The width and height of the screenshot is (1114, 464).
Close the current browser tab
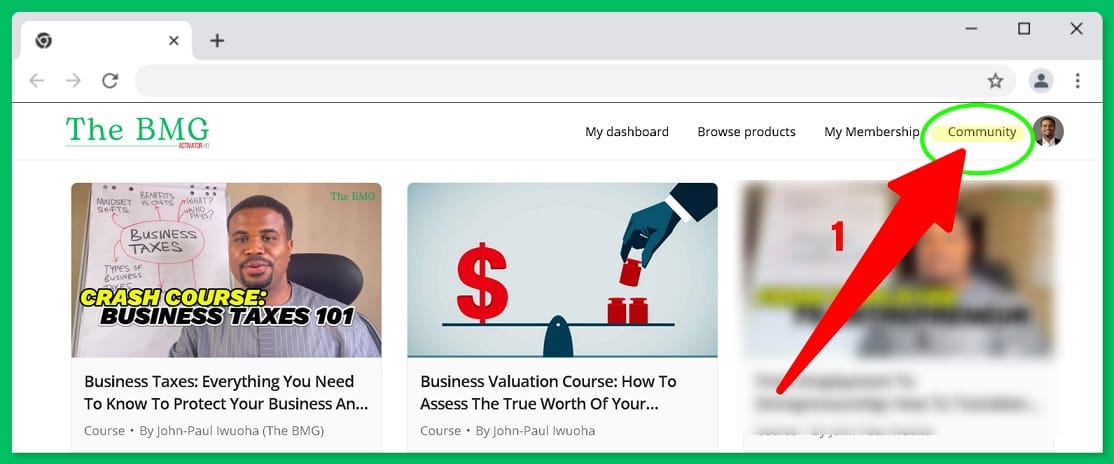(x=173, y=41)
